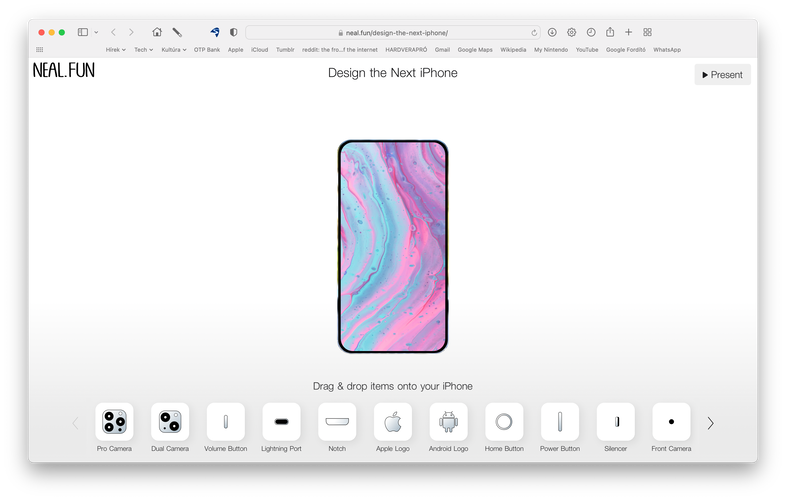Expand the Hírek bookmarks folder
Screen dimensions: 786x500
pyautogui.click(x=115, y=50)
